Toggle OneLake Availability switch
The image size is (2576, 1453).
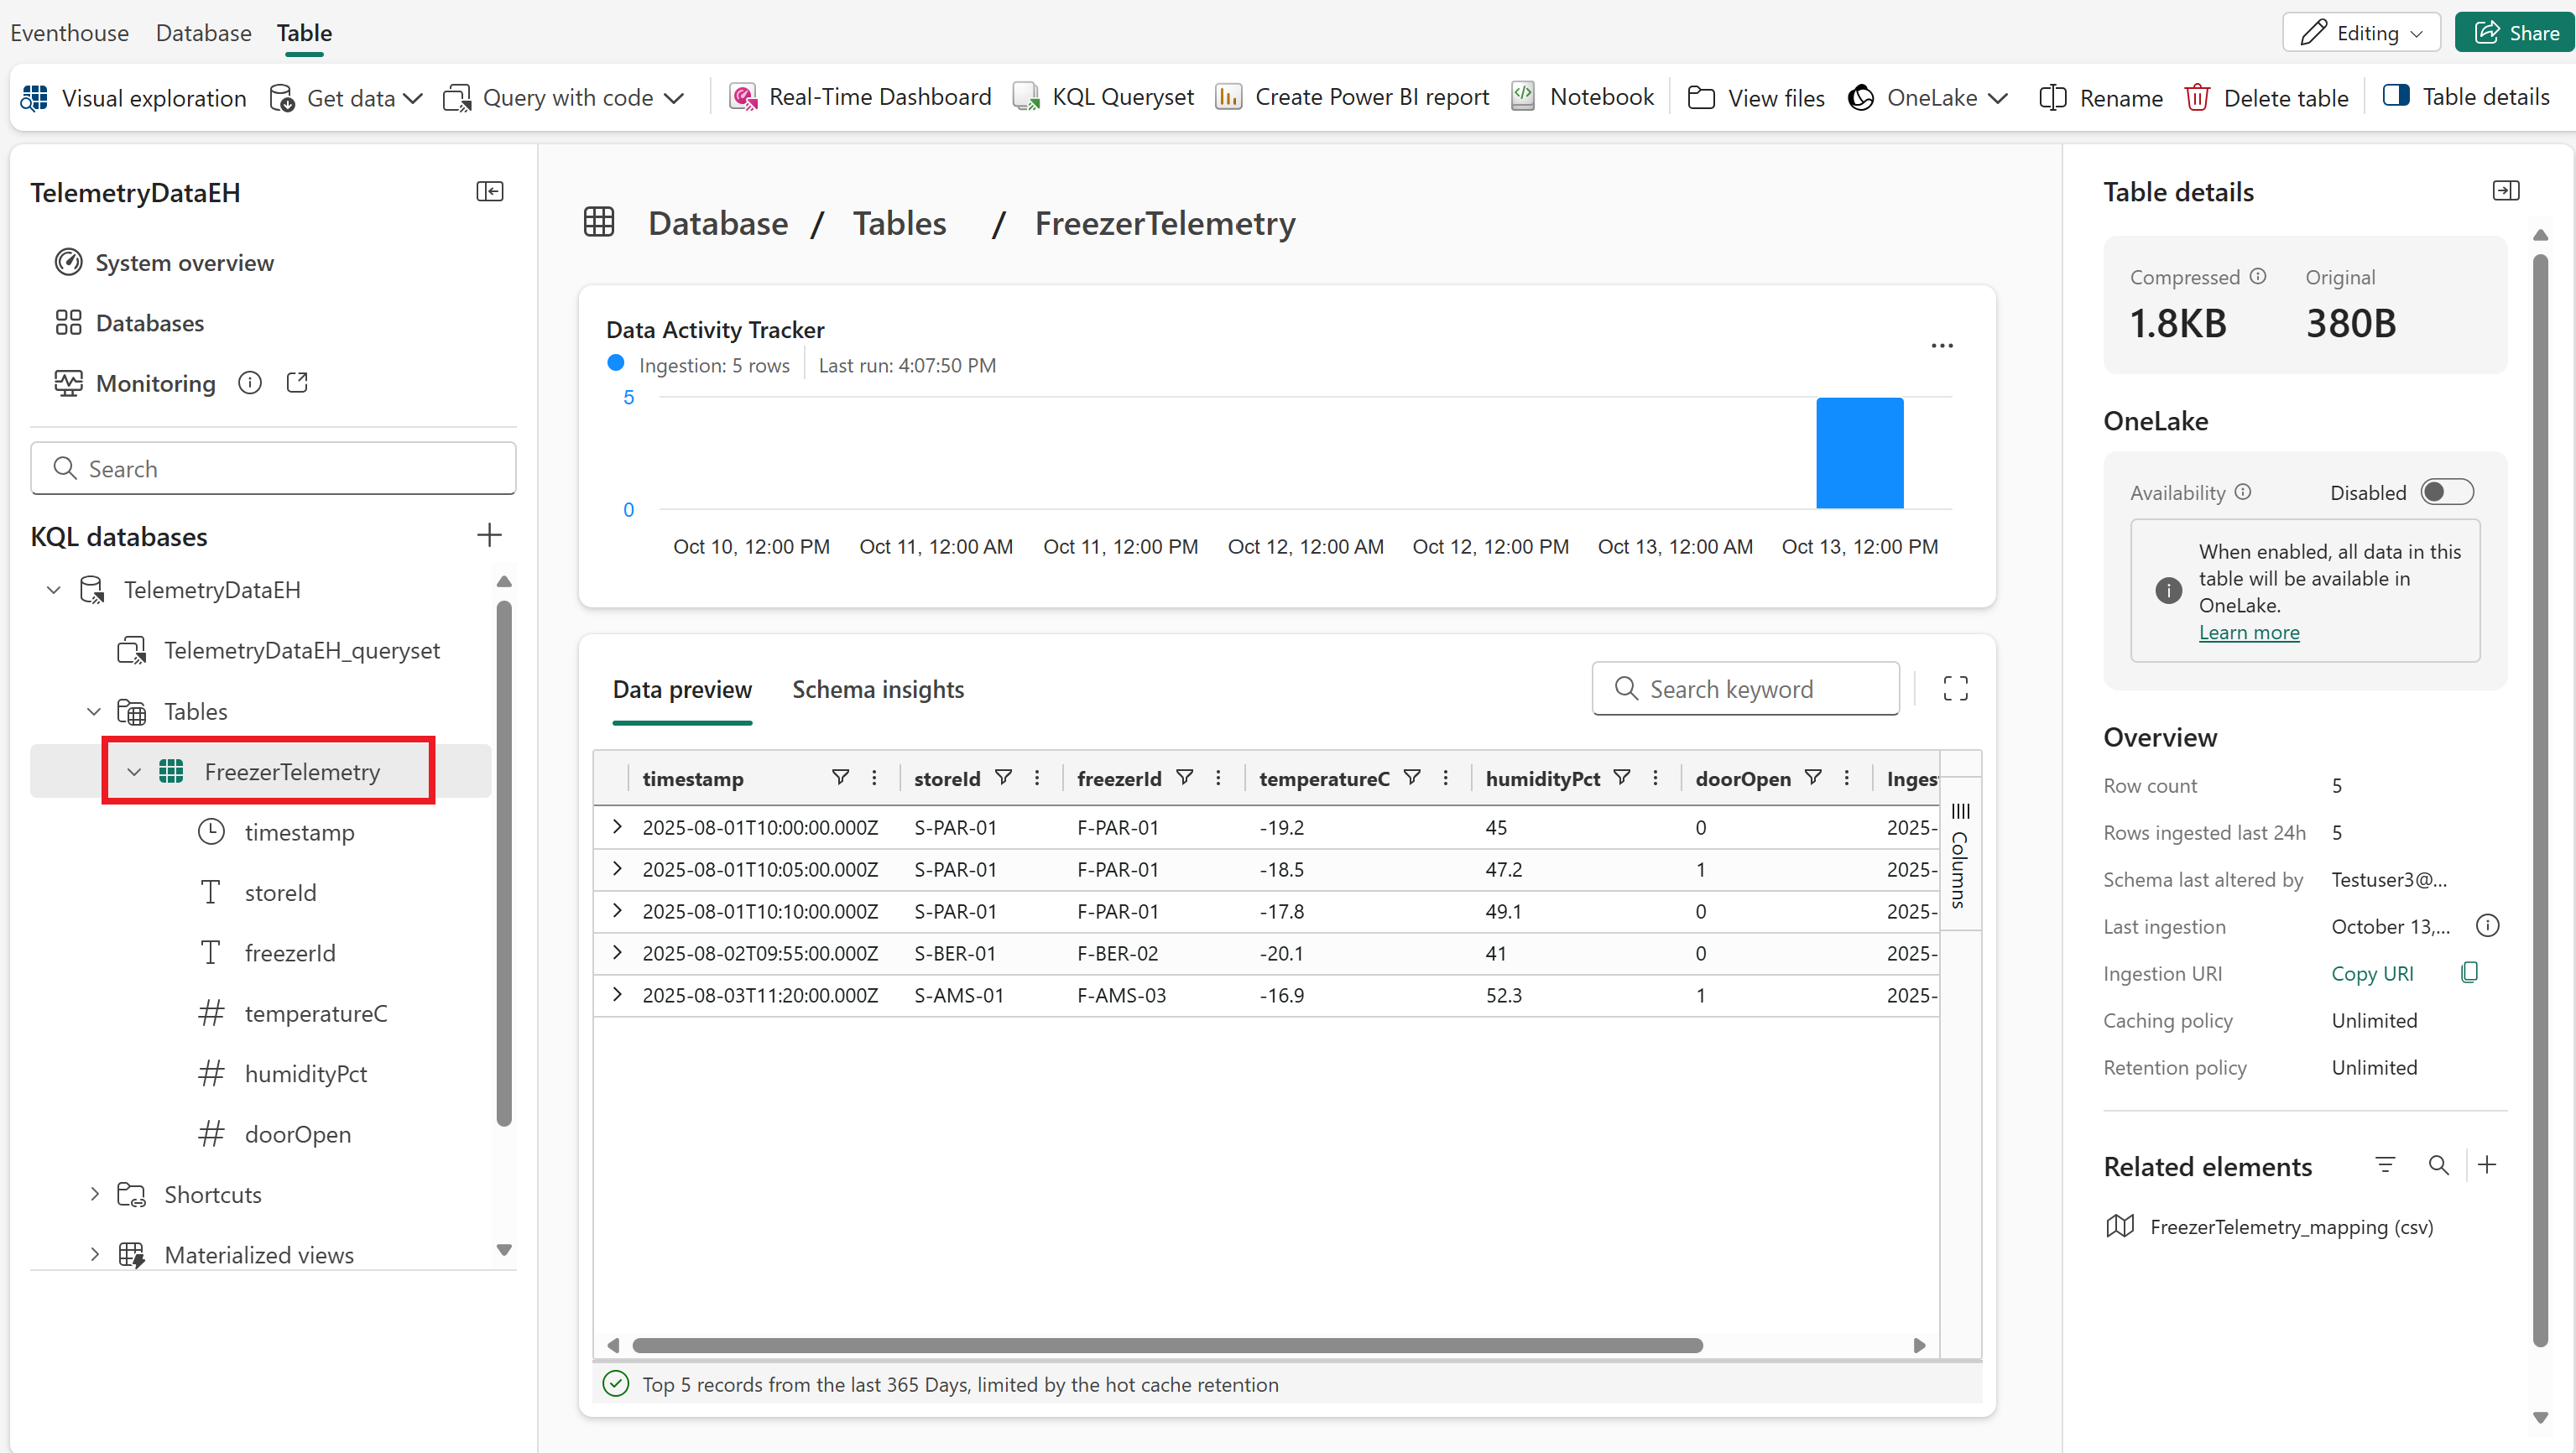[2447, 492]
